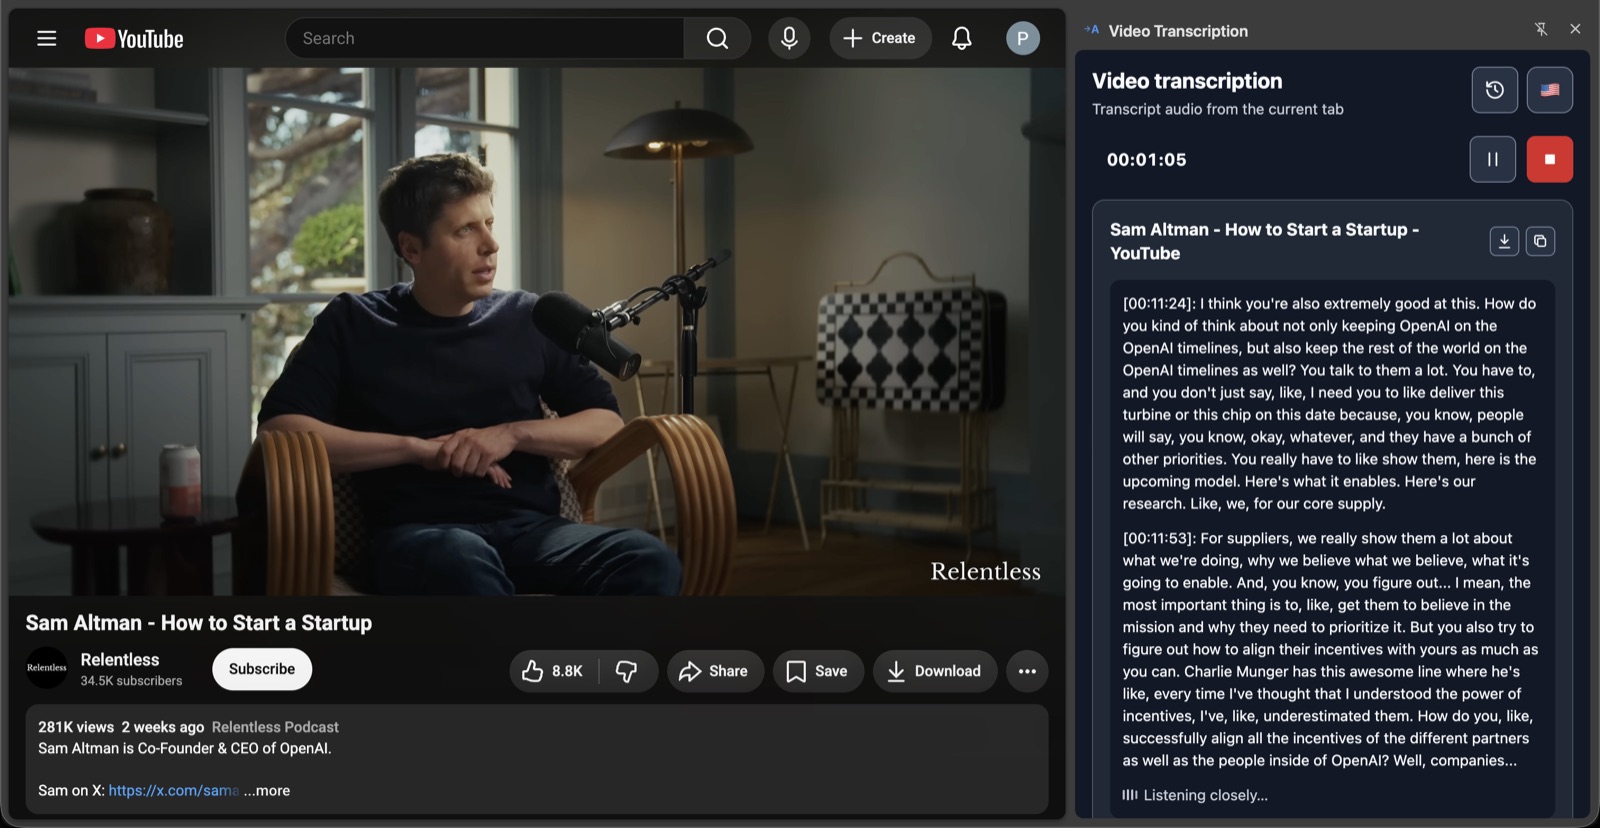Click the [00:11:53] transcript paragraph
The image size is (1600, 828).
(x=1330, y=649)
